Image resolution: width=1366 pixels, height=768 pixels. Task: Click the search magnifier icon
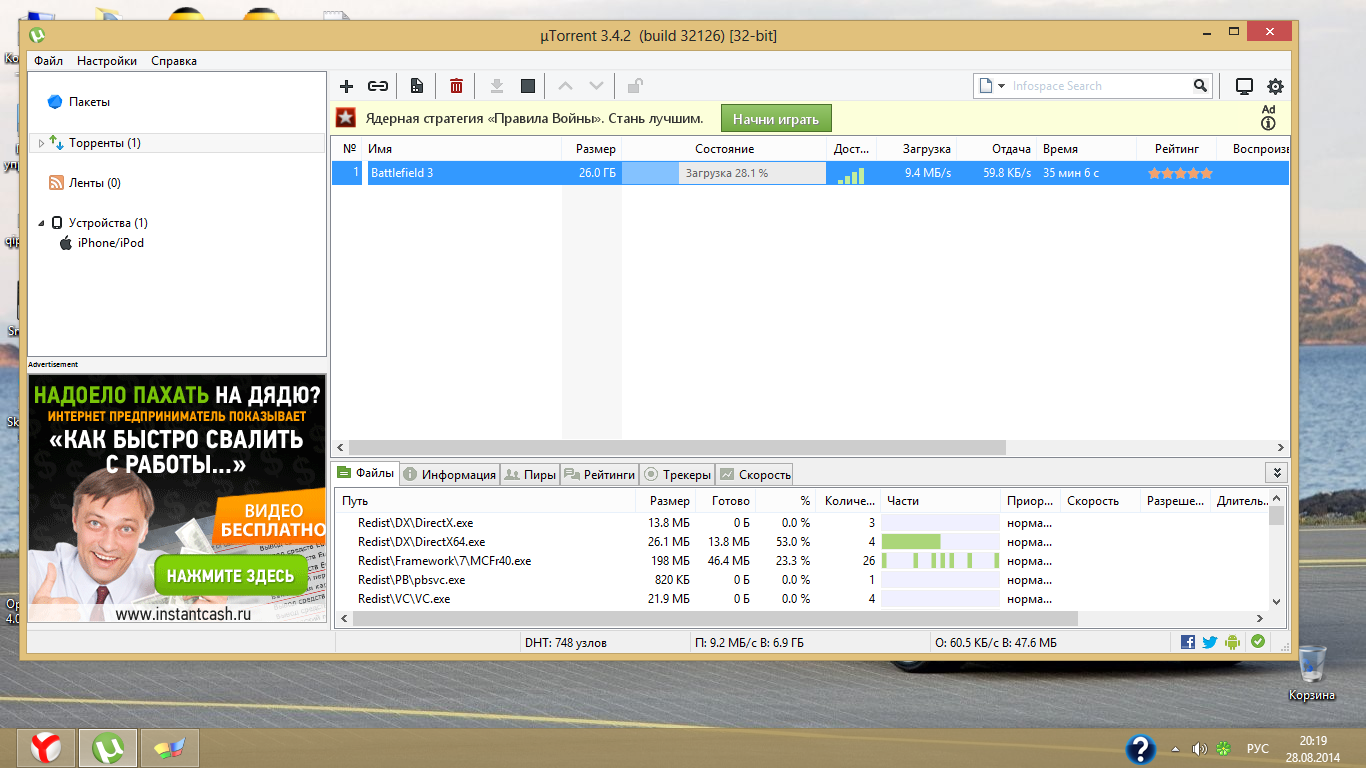click(1200, 86)
